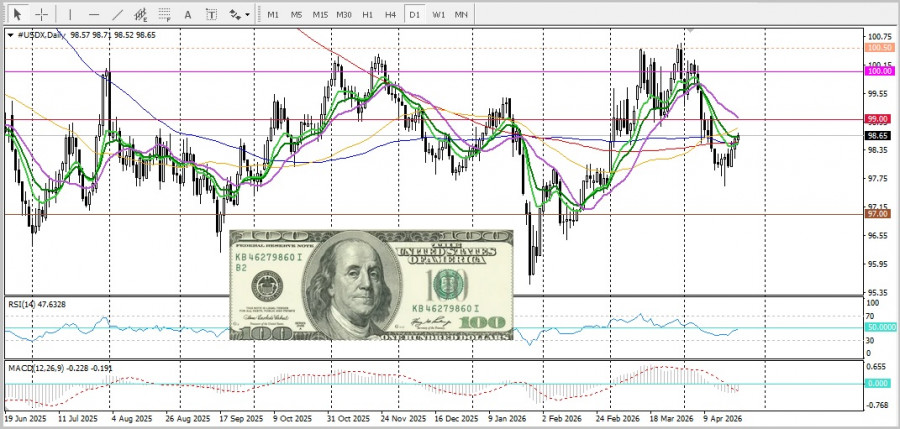
Task: Click the current price 98.65 label
Action: click(x=878, y=136)
